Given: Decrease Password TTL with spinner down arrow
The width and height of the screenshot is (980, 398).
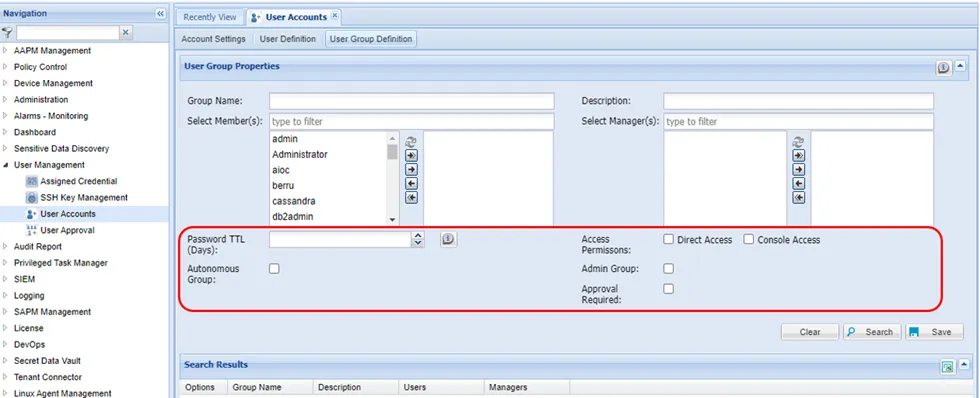Looking at the screenshot, I should pos(418,243).
